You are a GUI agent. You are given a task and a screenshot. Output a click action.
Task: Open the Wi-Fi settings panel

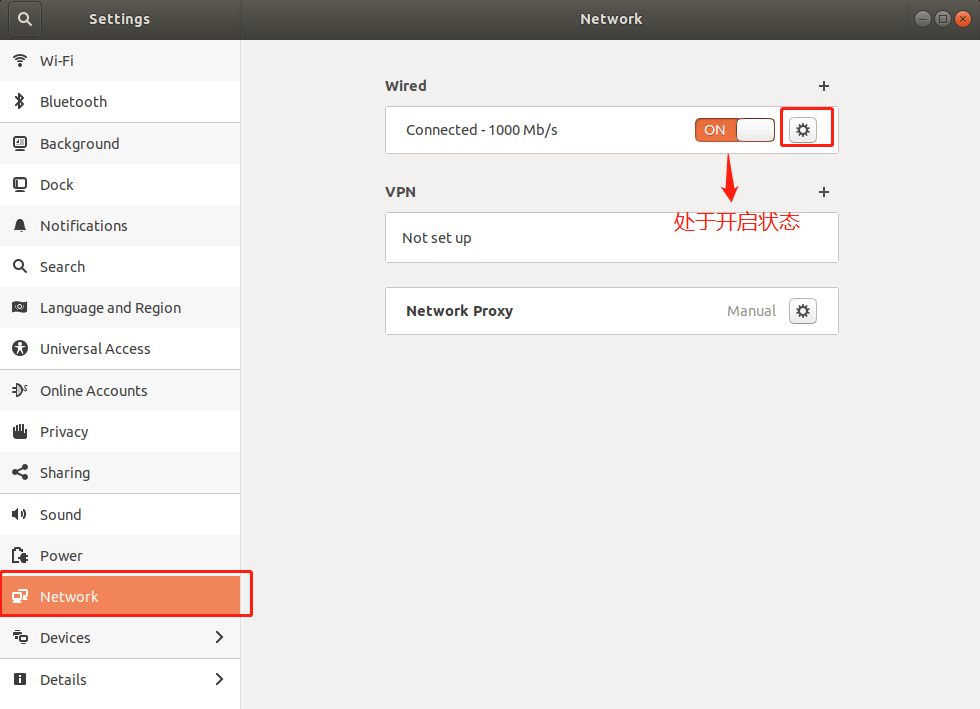click(x=120, y=61)
